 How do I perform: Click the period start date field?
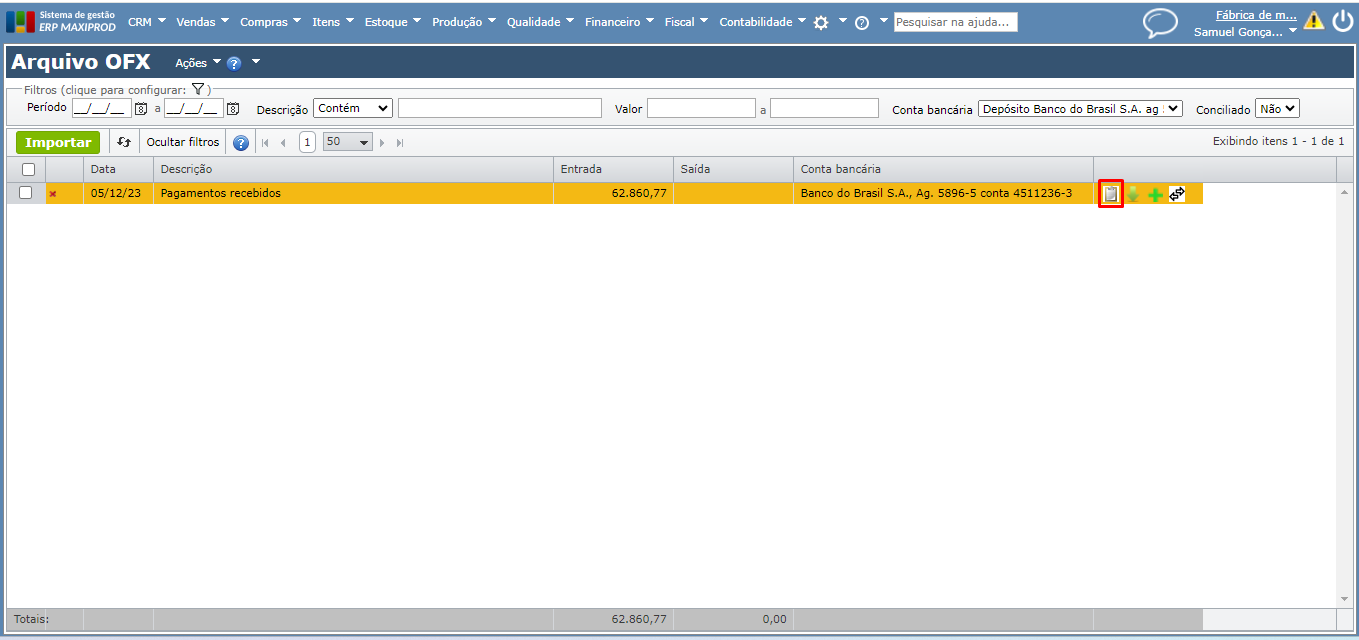click(x=101, y=108)
